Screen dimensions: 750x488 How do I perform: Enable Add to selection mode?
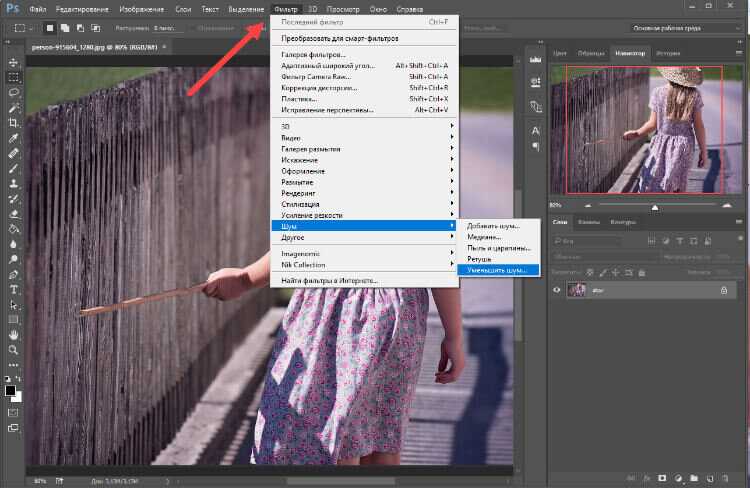[65, 28]
